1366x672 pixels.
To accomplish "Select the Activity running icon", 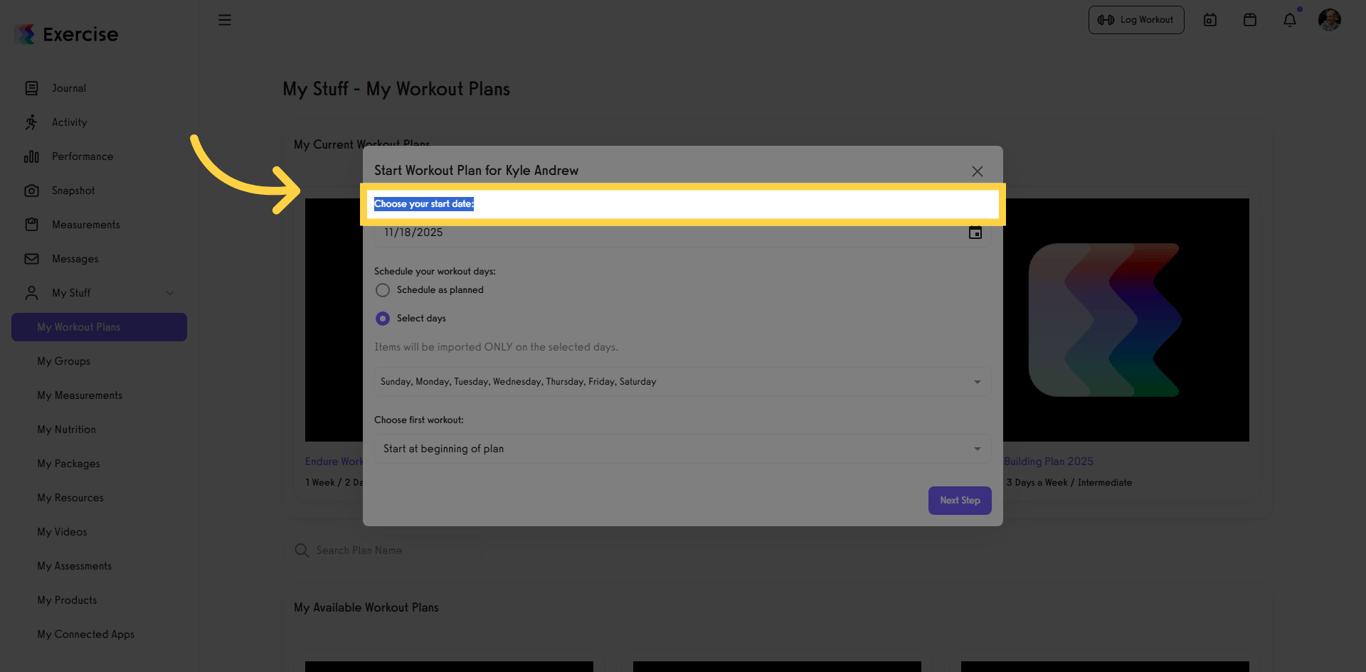I will [x=33, y=122].
